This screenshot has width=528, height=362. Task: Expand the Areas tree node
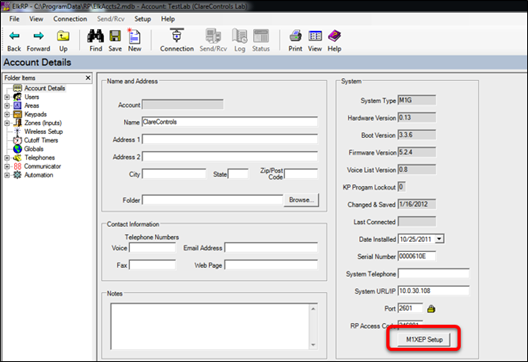(x=7, y=106)
